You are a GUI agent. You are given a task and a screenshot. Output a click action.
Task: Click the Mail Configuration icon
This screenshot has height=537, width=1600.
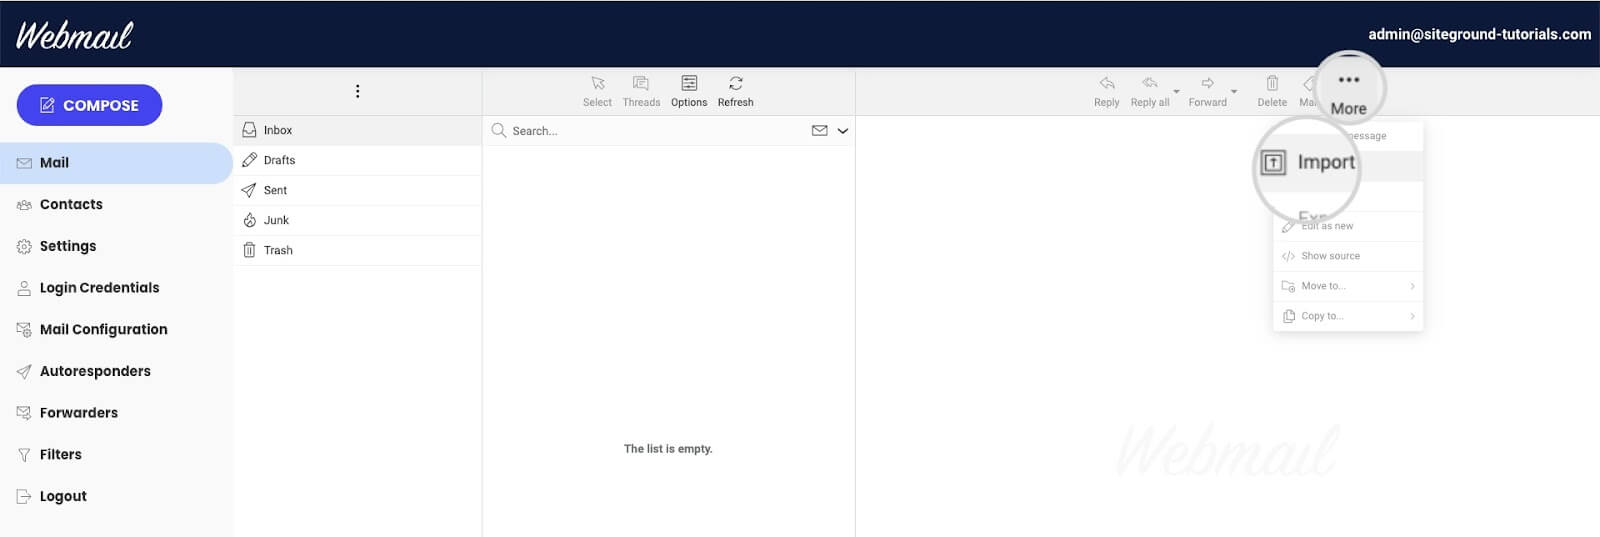tap(24, 329)
